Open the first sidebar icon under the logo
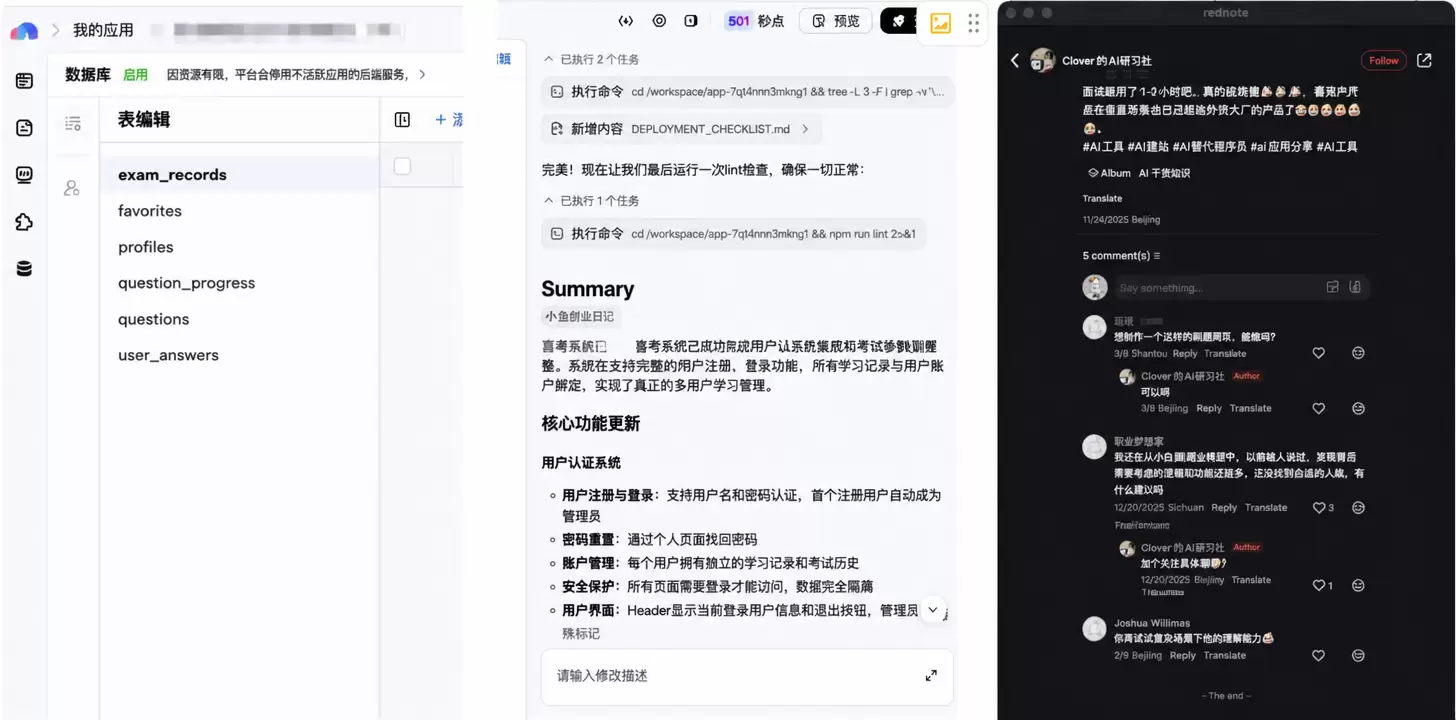Viewport: 1456px width, 720px height. tap(25, 81)
